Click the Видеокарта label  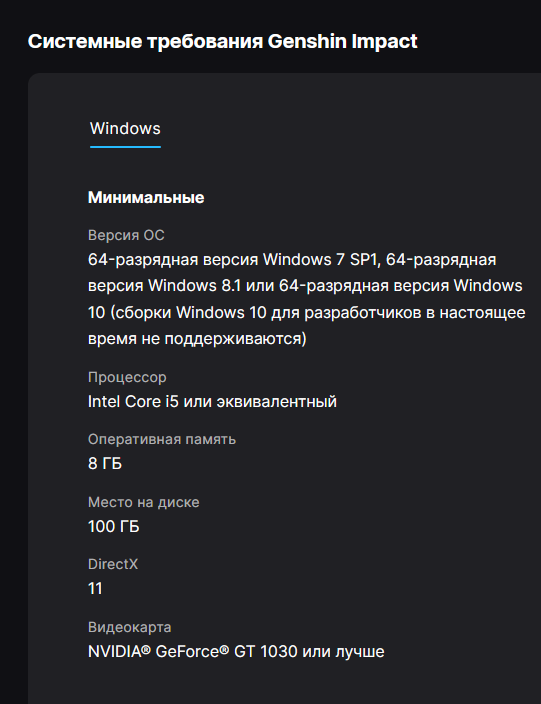129,627
